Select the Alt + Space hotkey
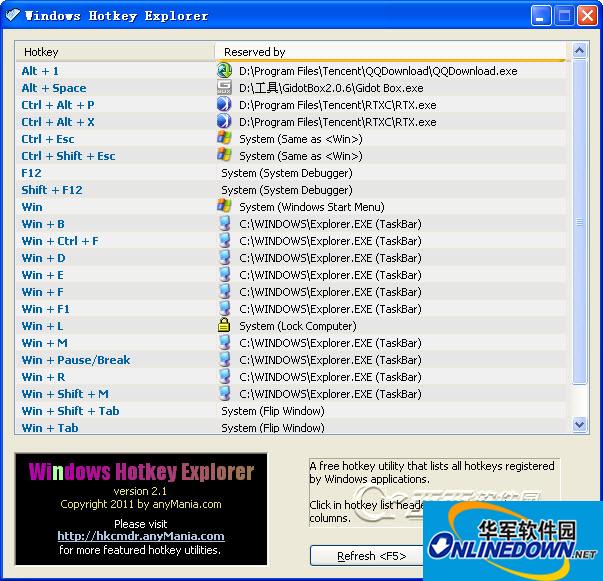The image size is (603, 581). (54, 88)
